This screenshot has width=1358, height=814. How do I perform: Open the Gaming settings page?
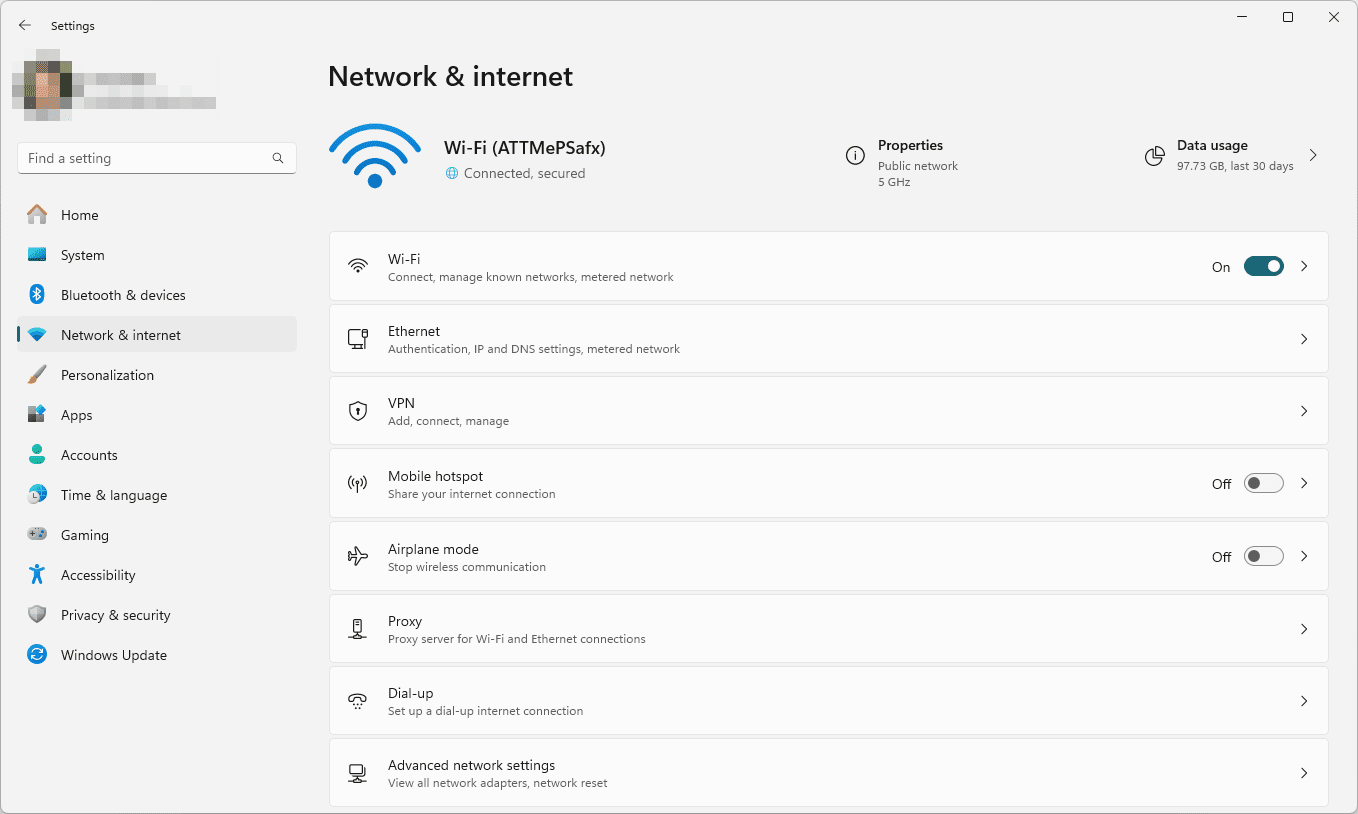(x=84, y=535)
